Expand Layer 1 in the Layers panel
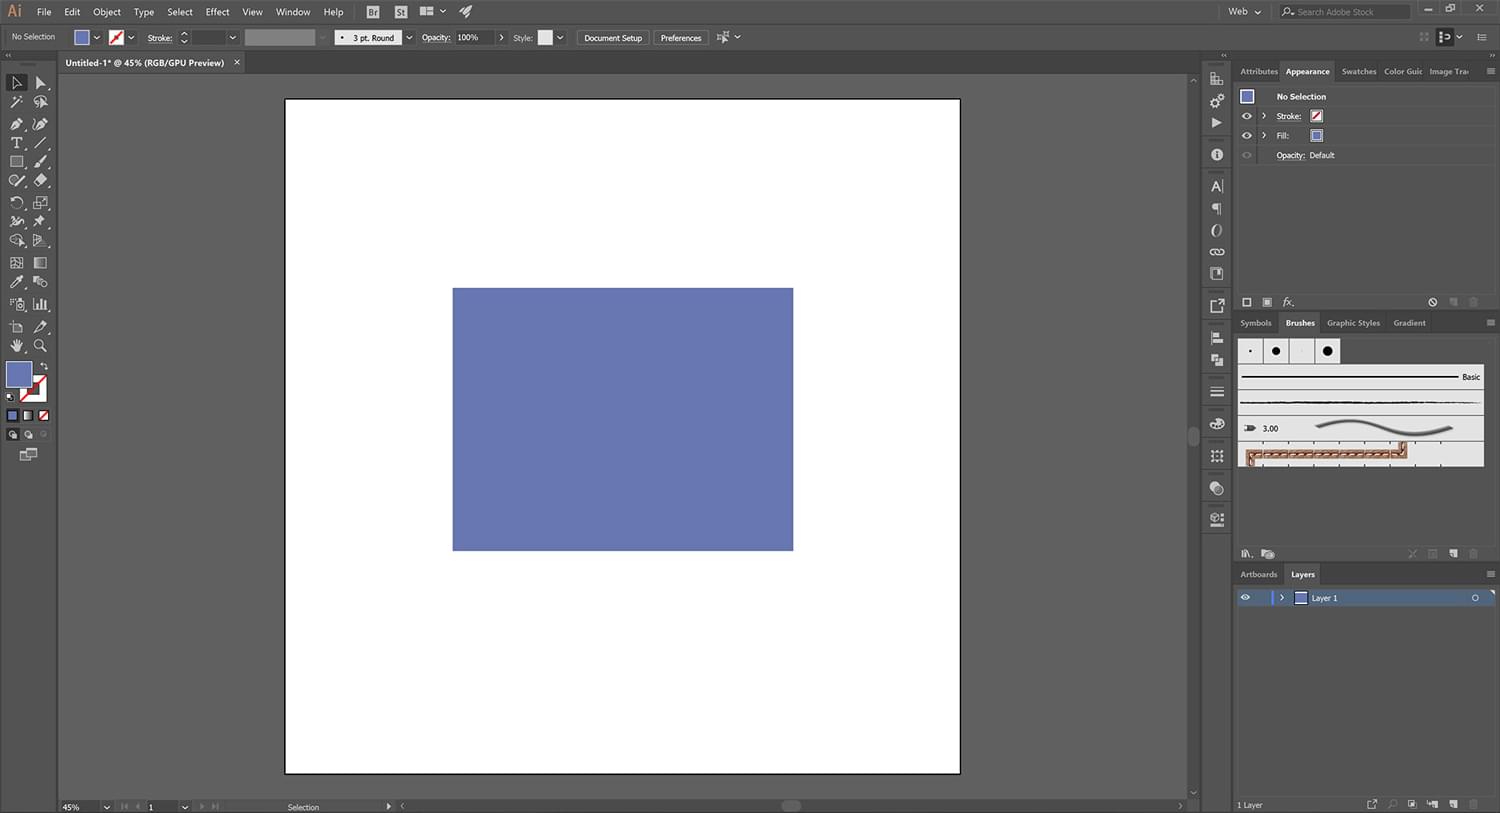1500x813 pixels. (x=1282, y=598)
